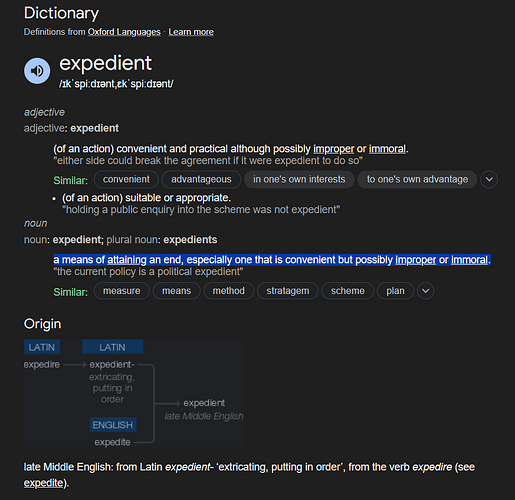
Task: Open the 'expedite' link in origin text
Action: [x=43, y=483]
